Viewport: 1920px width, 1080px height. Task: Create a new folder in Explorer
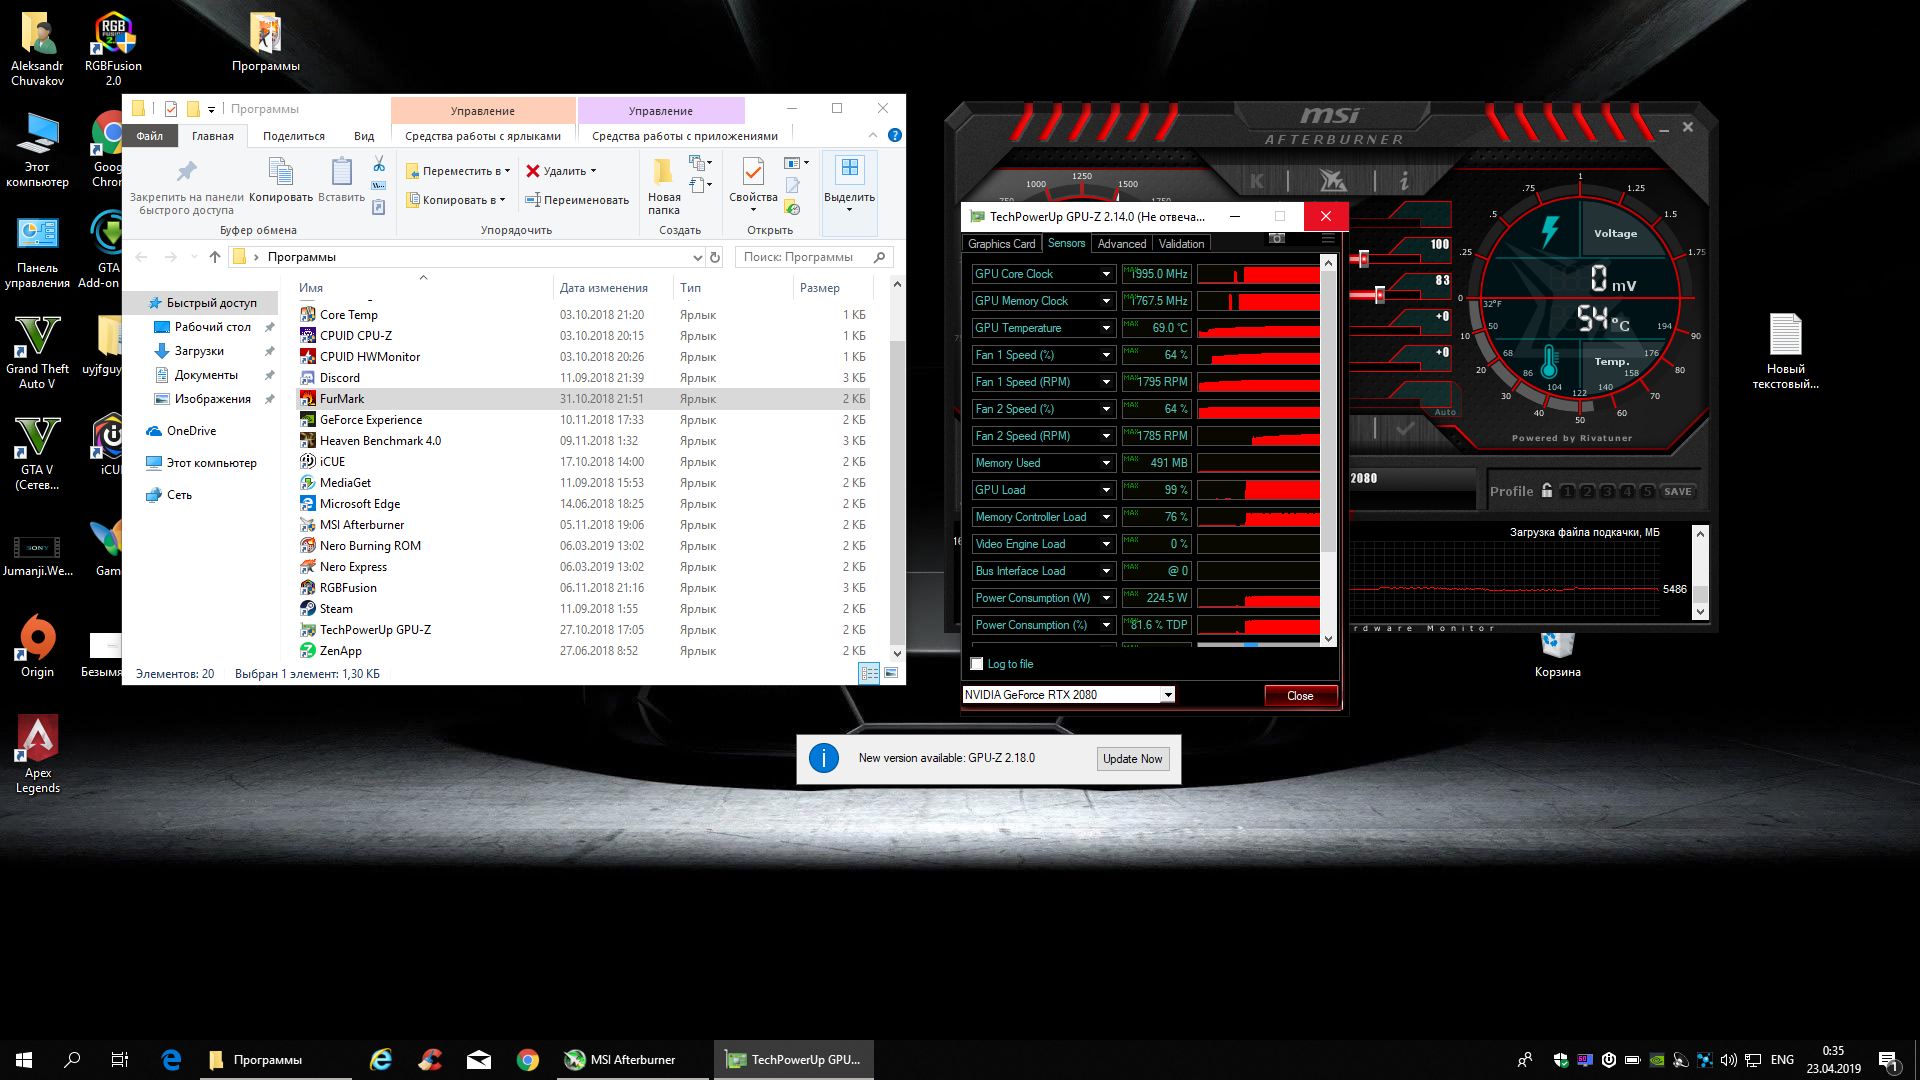click(663, 186)
